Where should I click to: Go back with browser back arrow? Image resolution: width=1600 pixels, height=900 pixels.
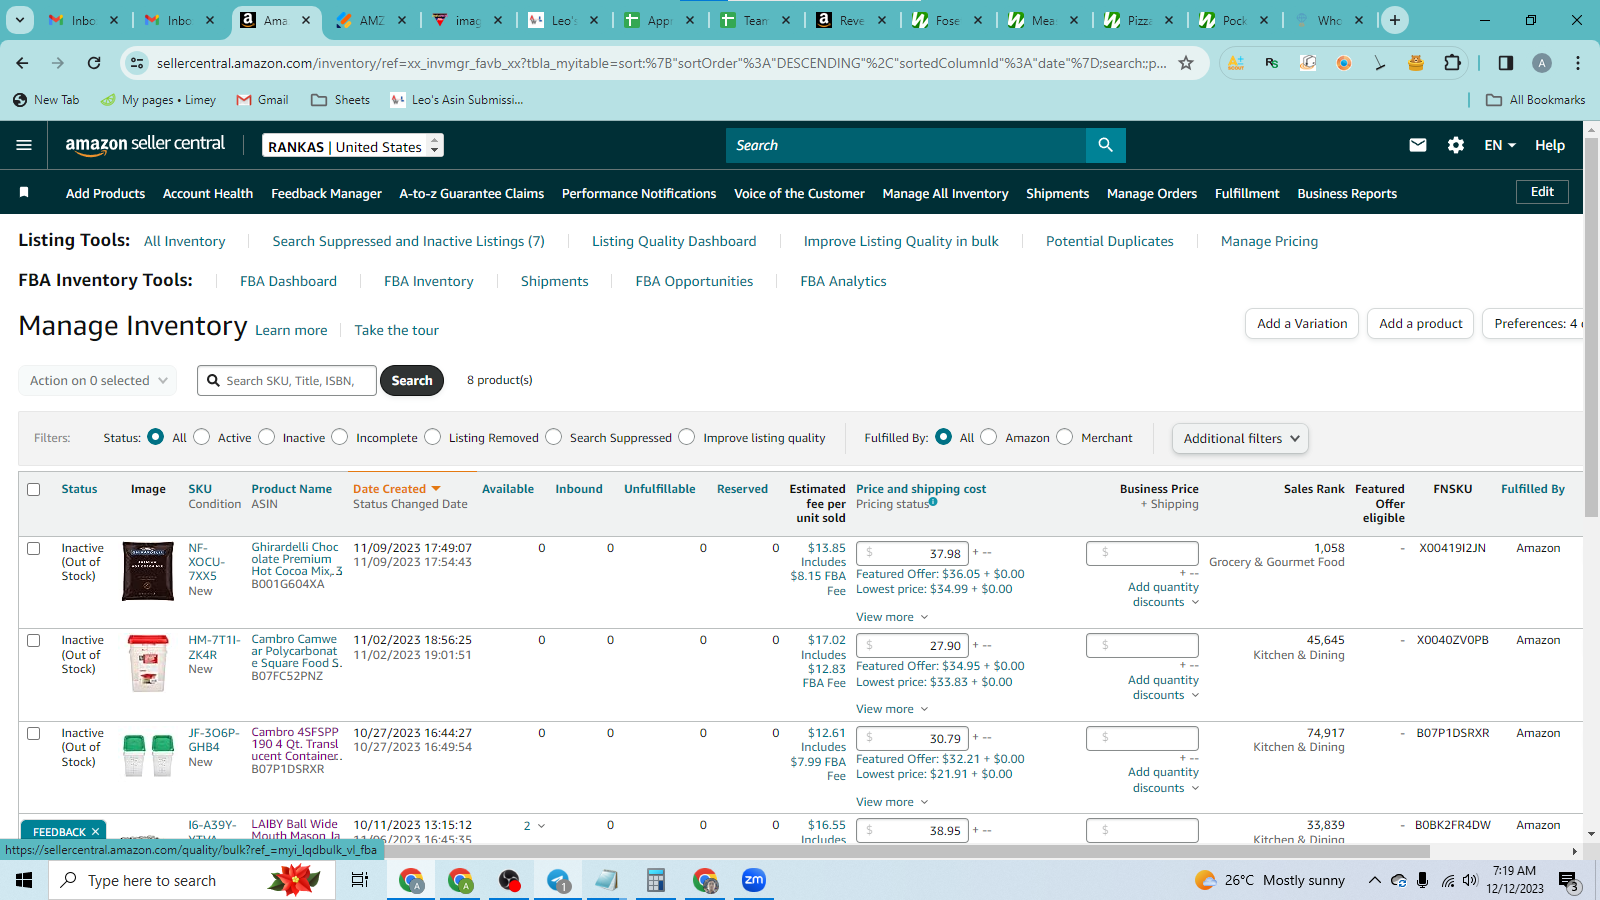click(x=22, y=63)
